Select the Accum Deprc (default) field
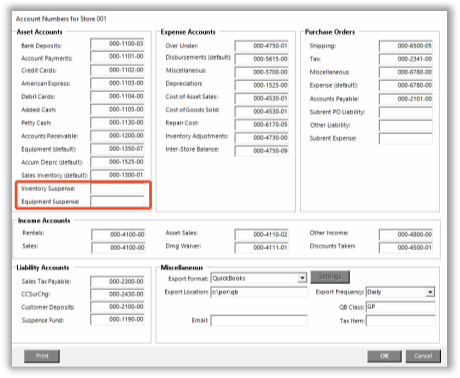The height and width of the screenshot is (378, 460). 117,162
